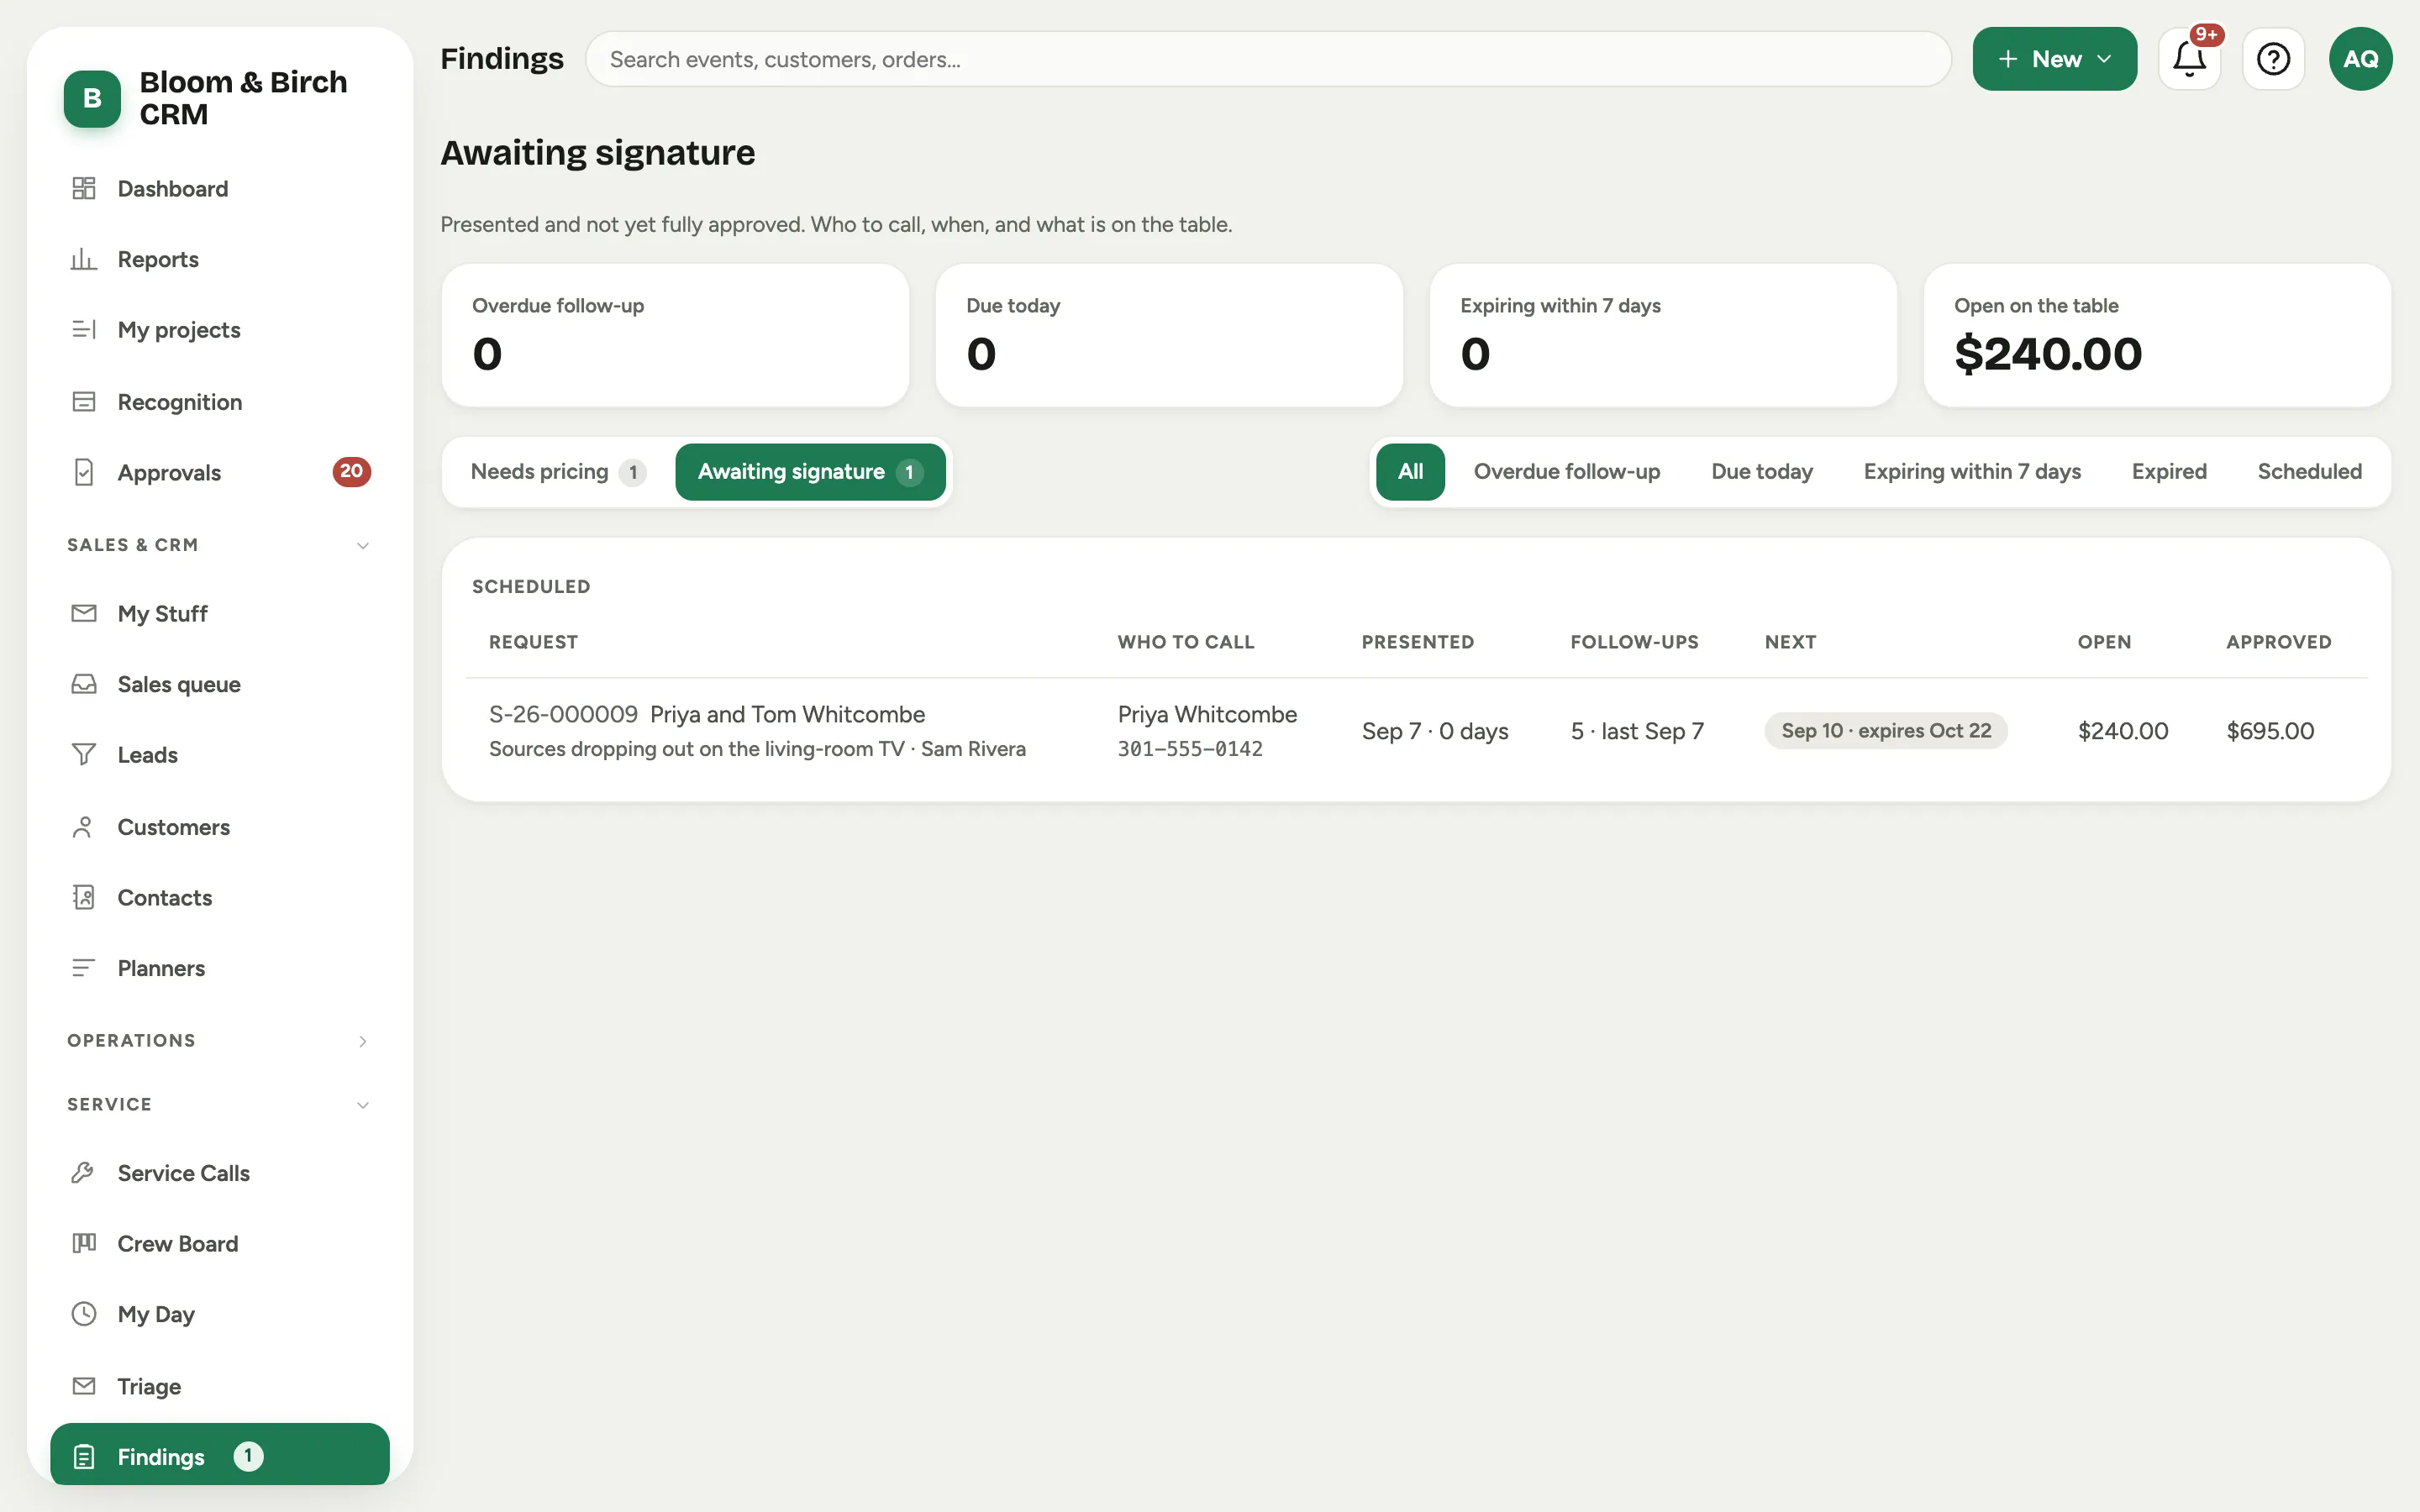This screenshot has width=2420, height=1512.
Task: Click the Approvals 20 count badge
Action: [351, 472]
